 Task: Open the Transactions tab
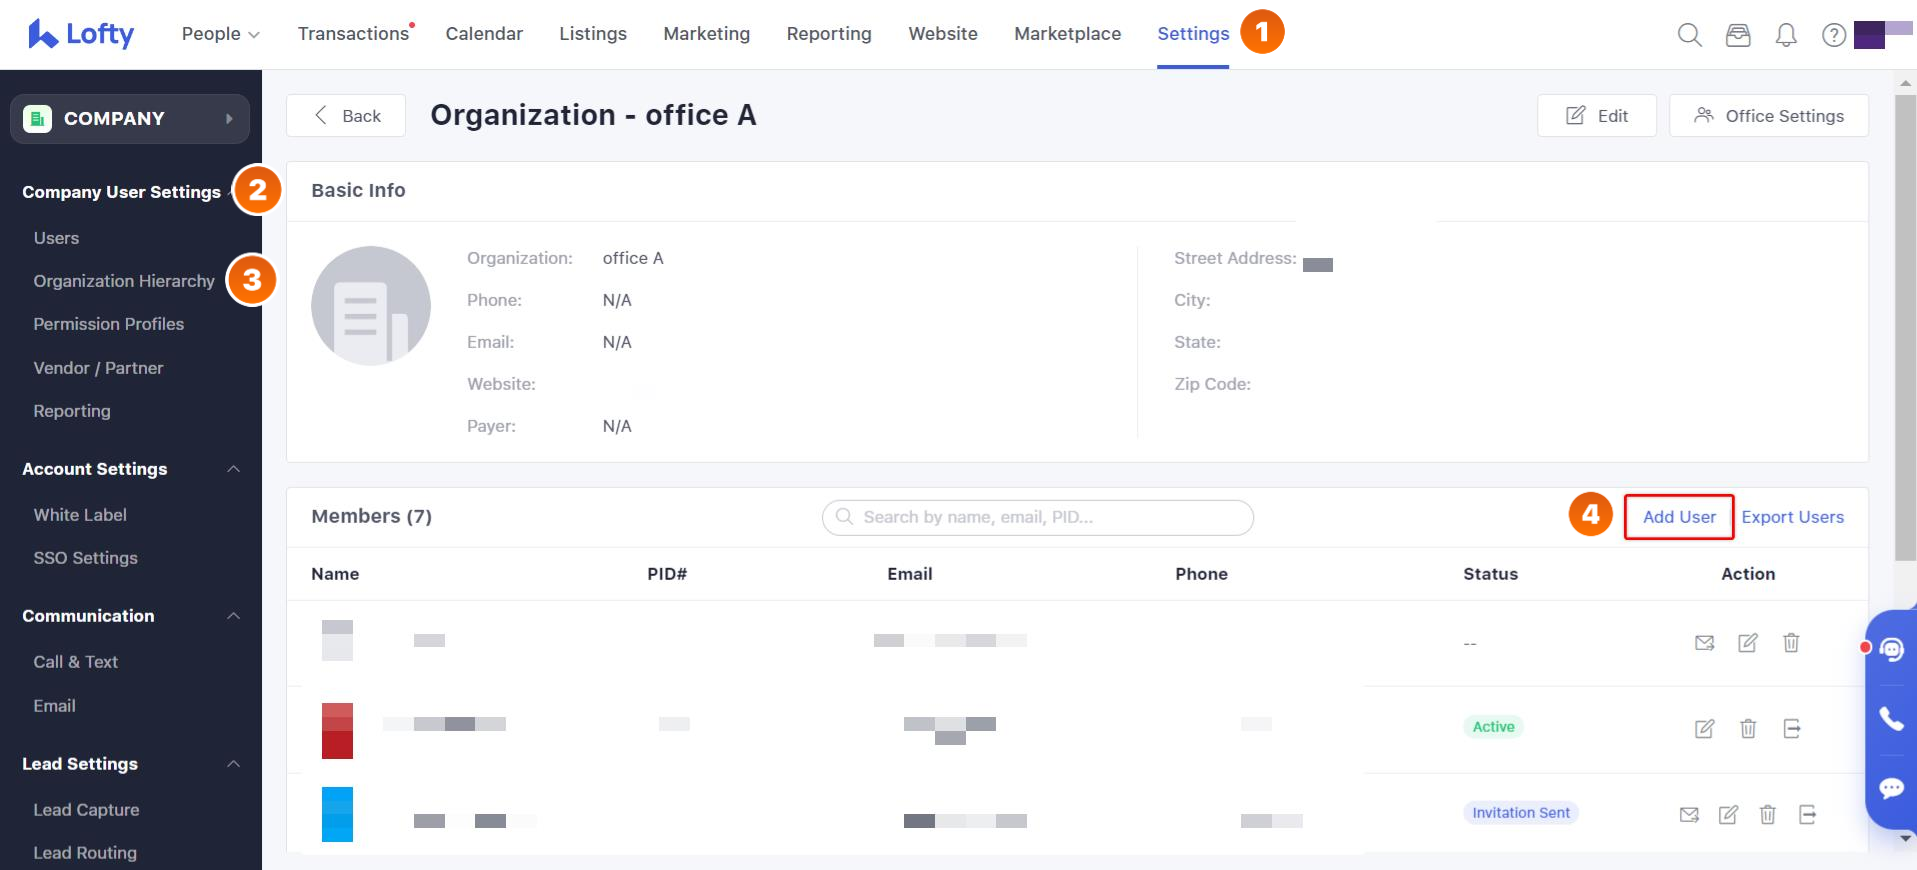pos(353,34)
